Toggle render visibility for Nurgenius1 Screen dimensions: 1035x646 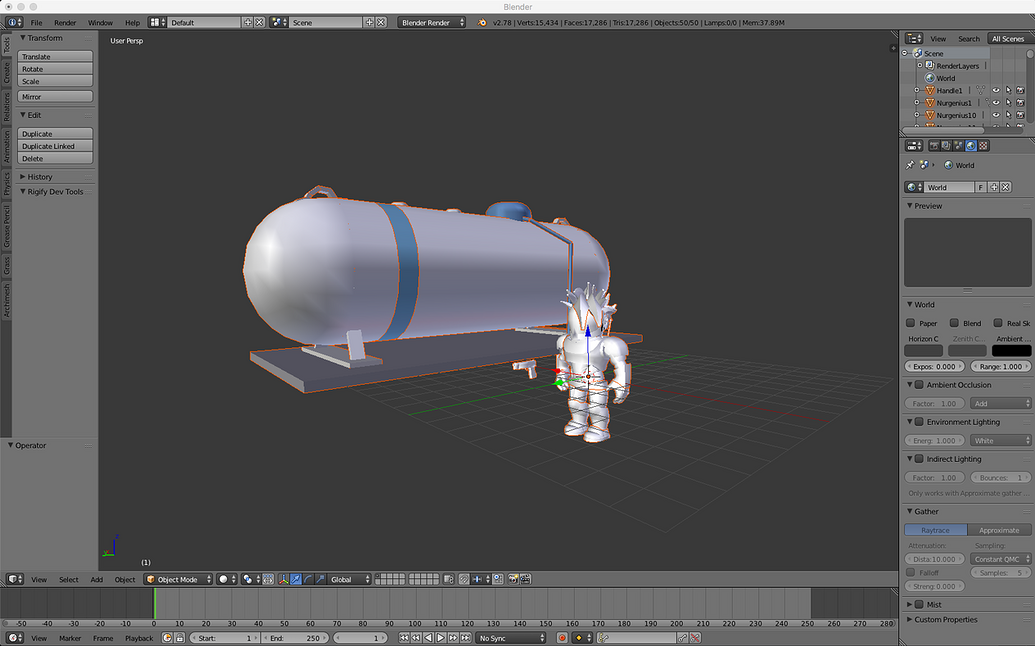click(1021, 102)
